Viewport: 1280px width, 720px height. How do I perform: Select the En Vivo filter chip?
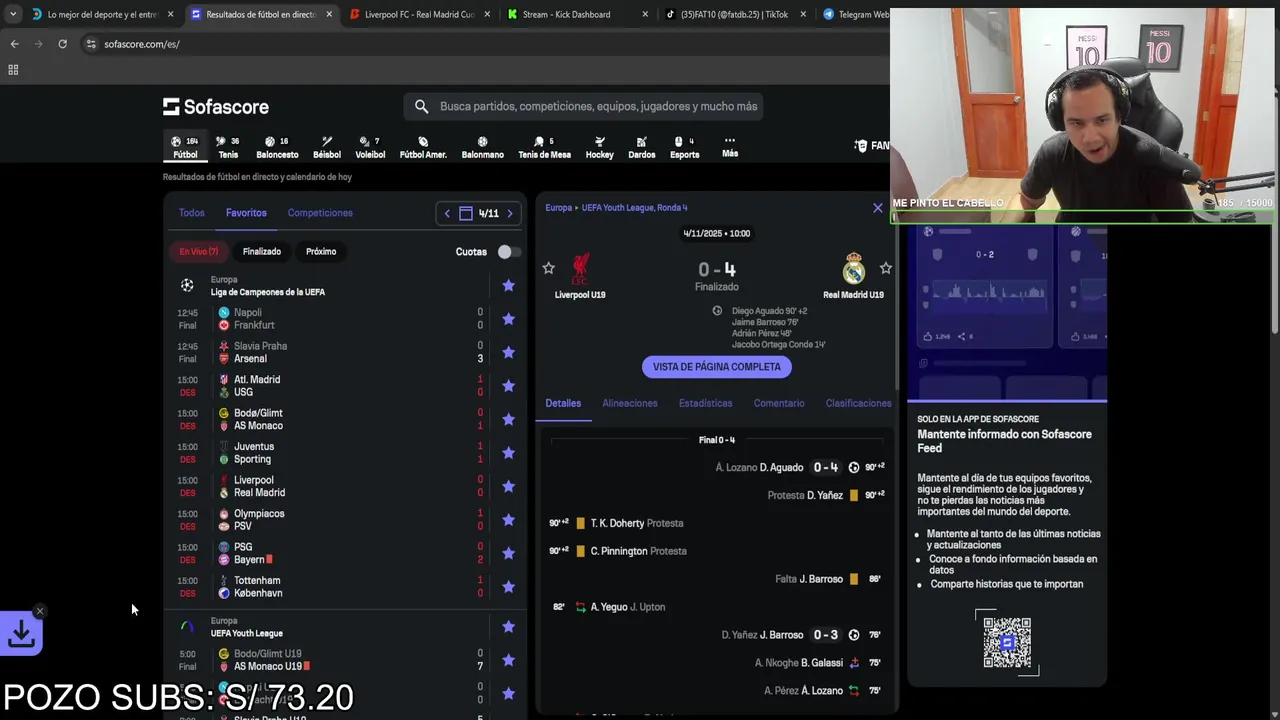198,252
